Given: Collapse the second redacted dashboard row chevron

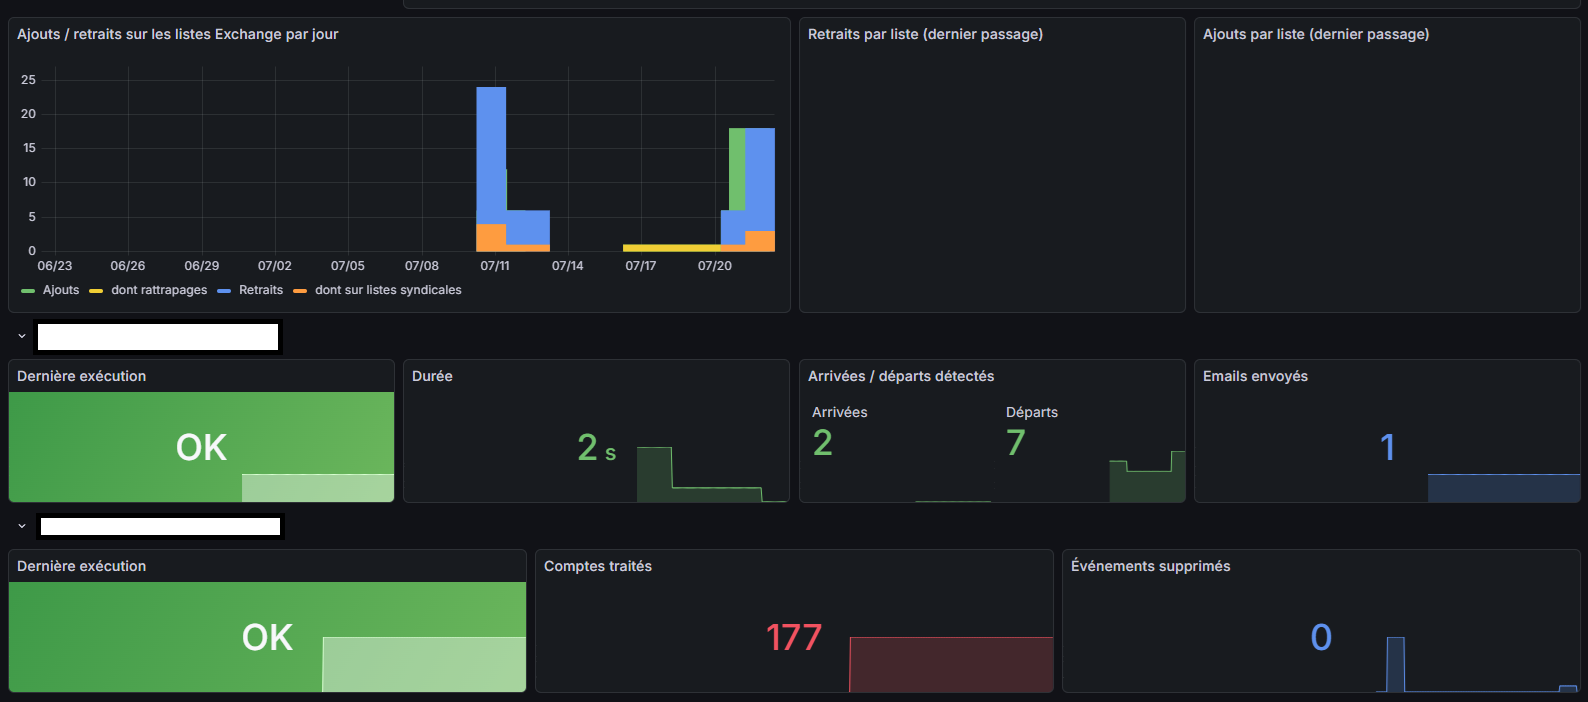Looking at the screenshot, I should click(22, 526).
